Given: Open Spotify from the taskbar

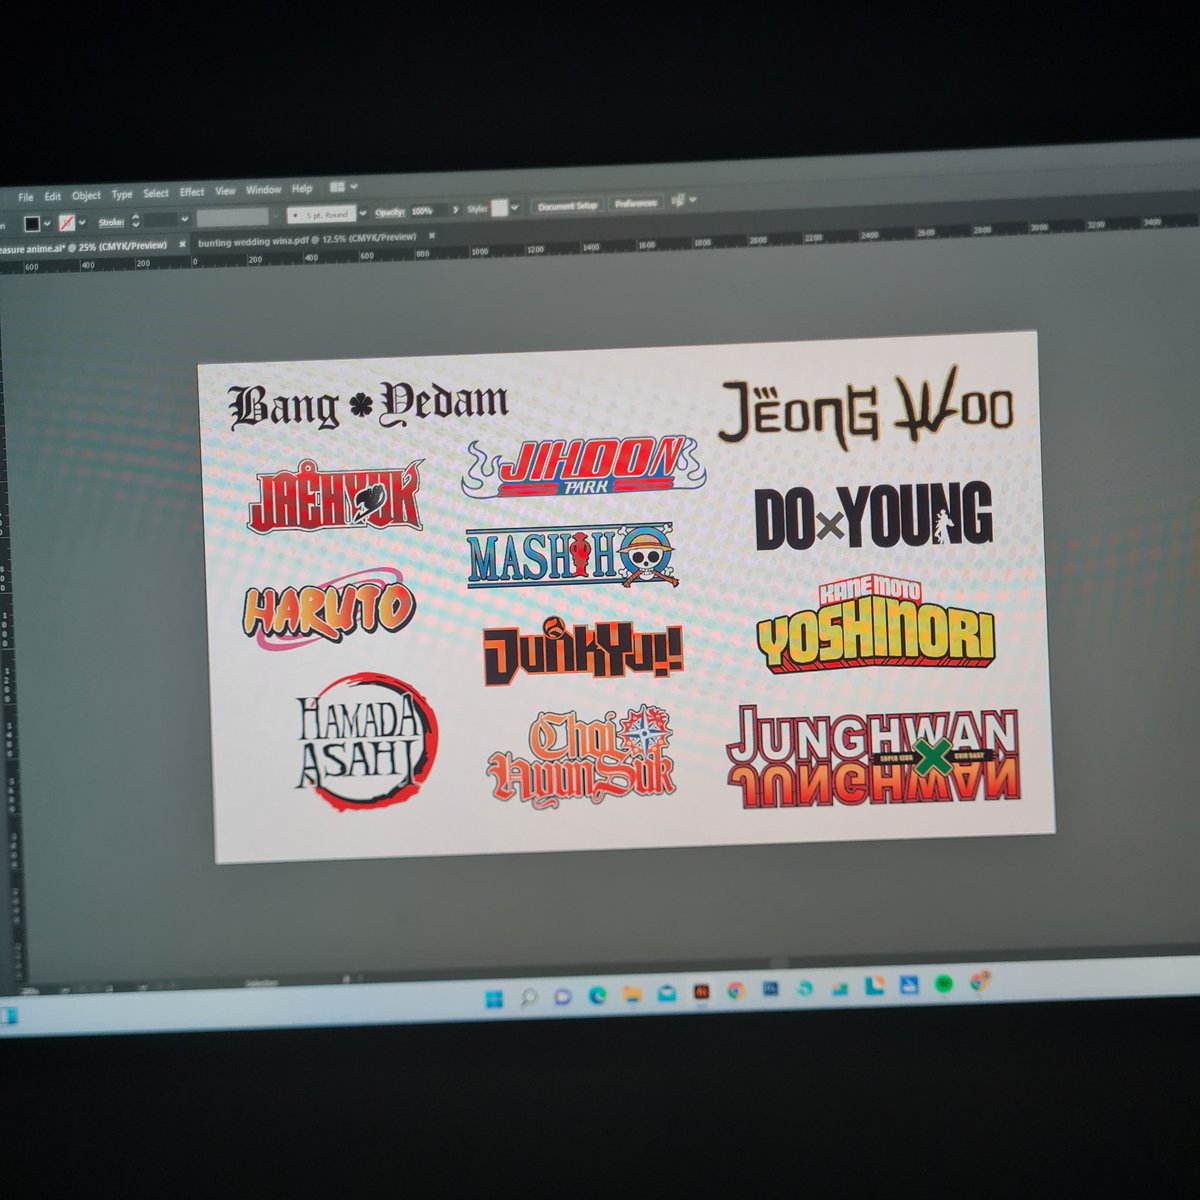Looking at the screenshot, I should [943, 984].
